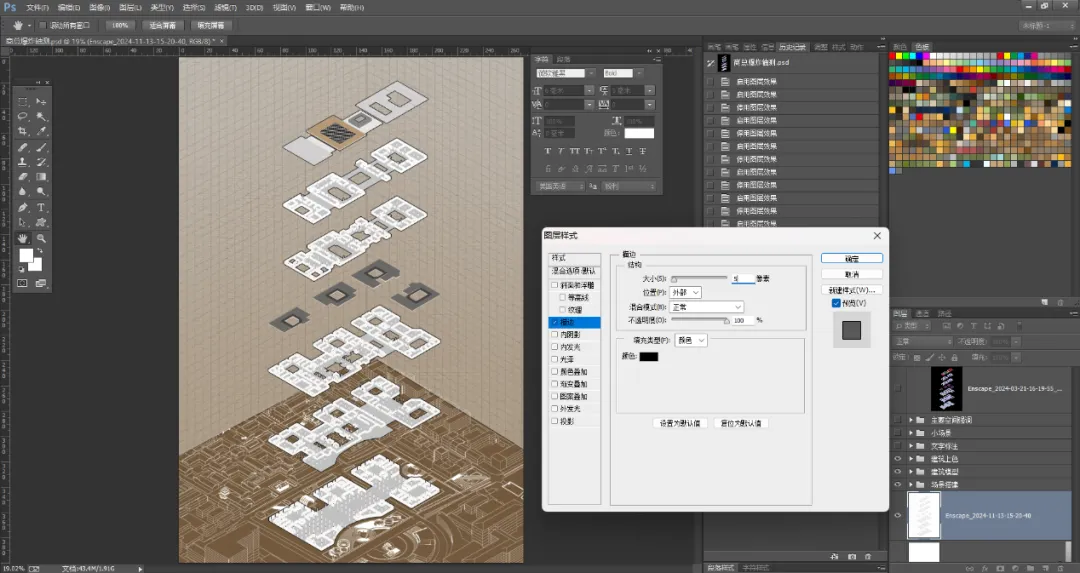The width and height of the screenshot is (1080, 573).
Task: Open the 图像(I) menu
Action: click(x=99, y=8)
